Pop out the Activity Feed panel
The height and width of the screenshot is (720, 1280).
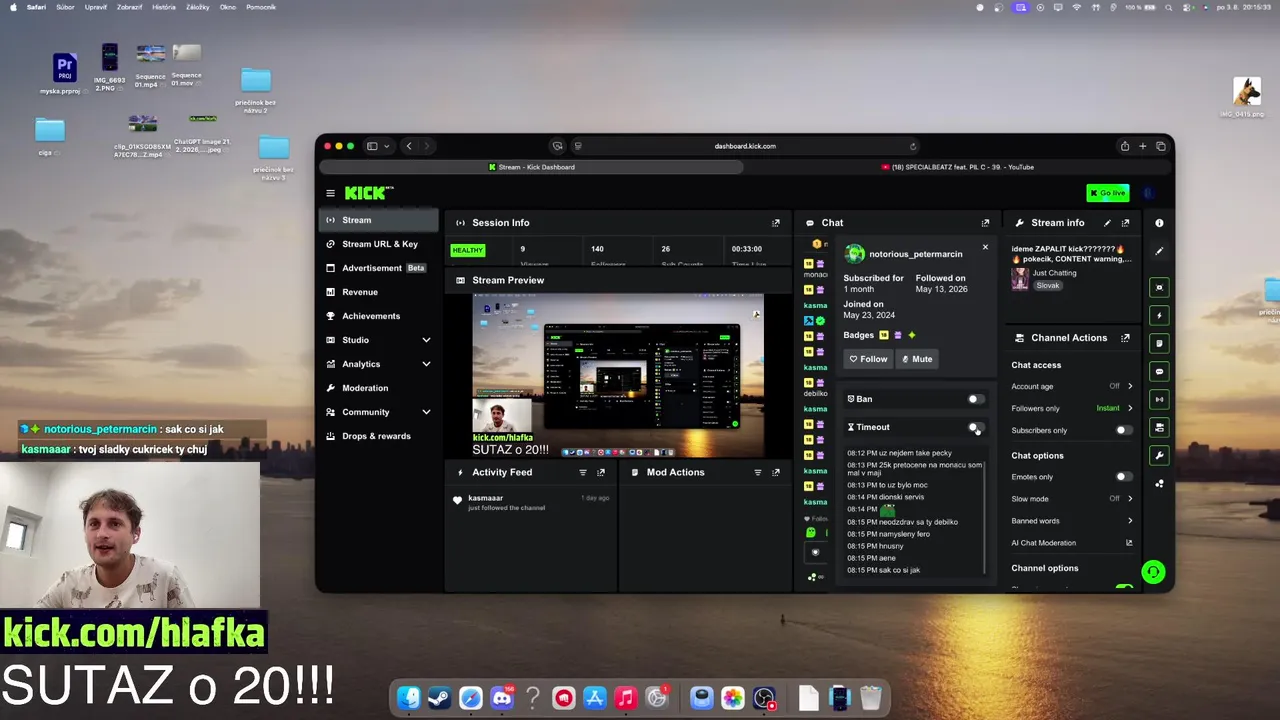tap(601, 472)
